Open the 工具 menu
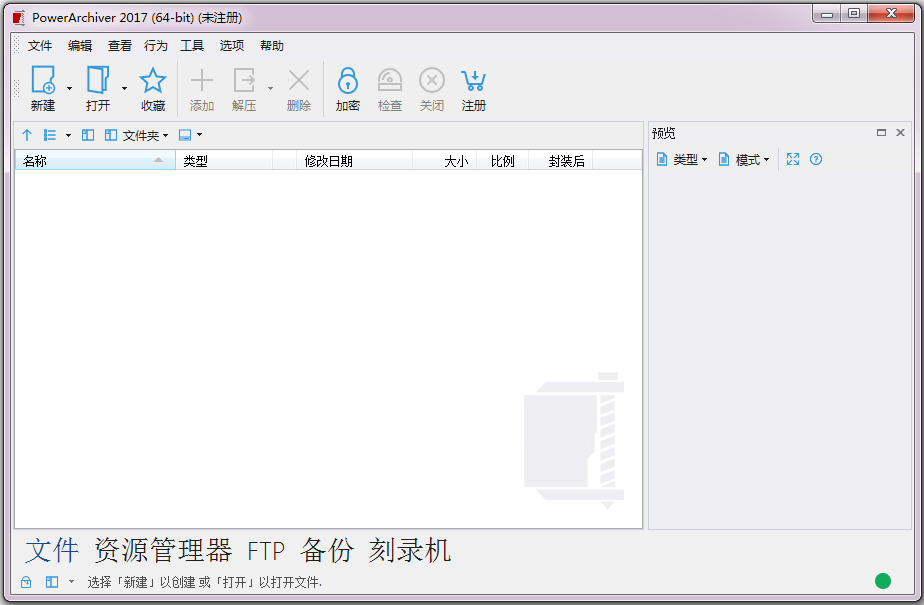924x605 pixels. click(x=193, y=45)
